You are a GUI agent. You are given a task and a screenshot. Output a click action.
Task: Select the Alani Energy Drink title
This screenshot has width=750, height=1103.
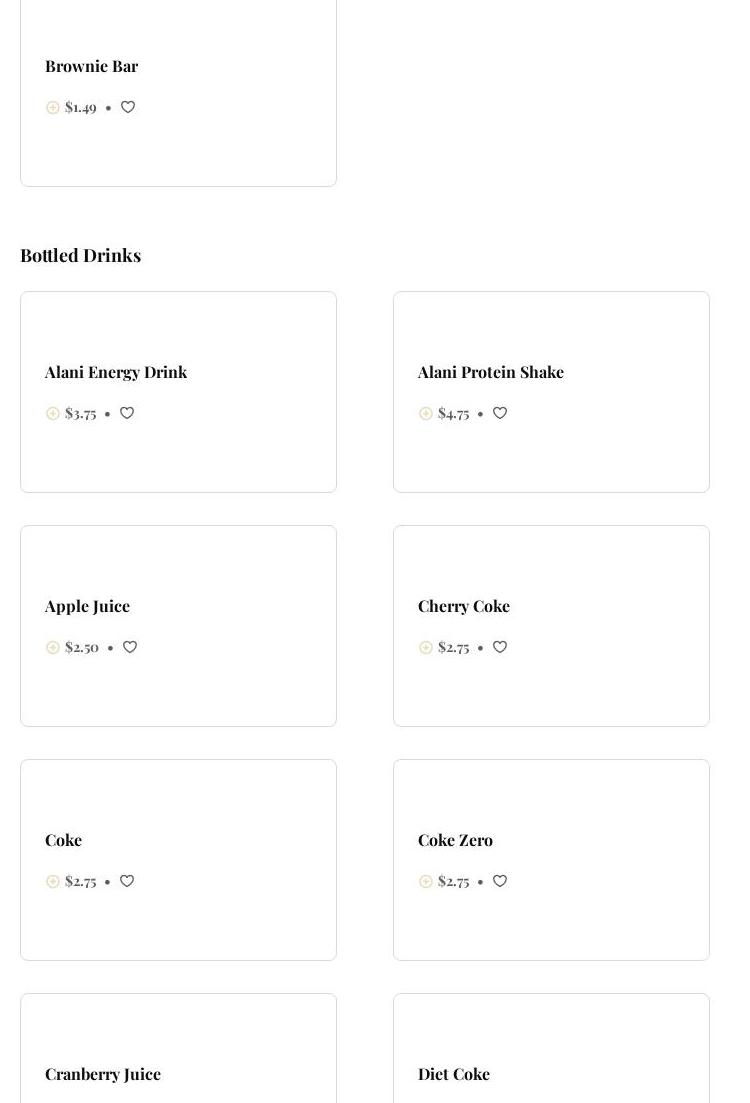pyautogui.click(x=116, y=372)
